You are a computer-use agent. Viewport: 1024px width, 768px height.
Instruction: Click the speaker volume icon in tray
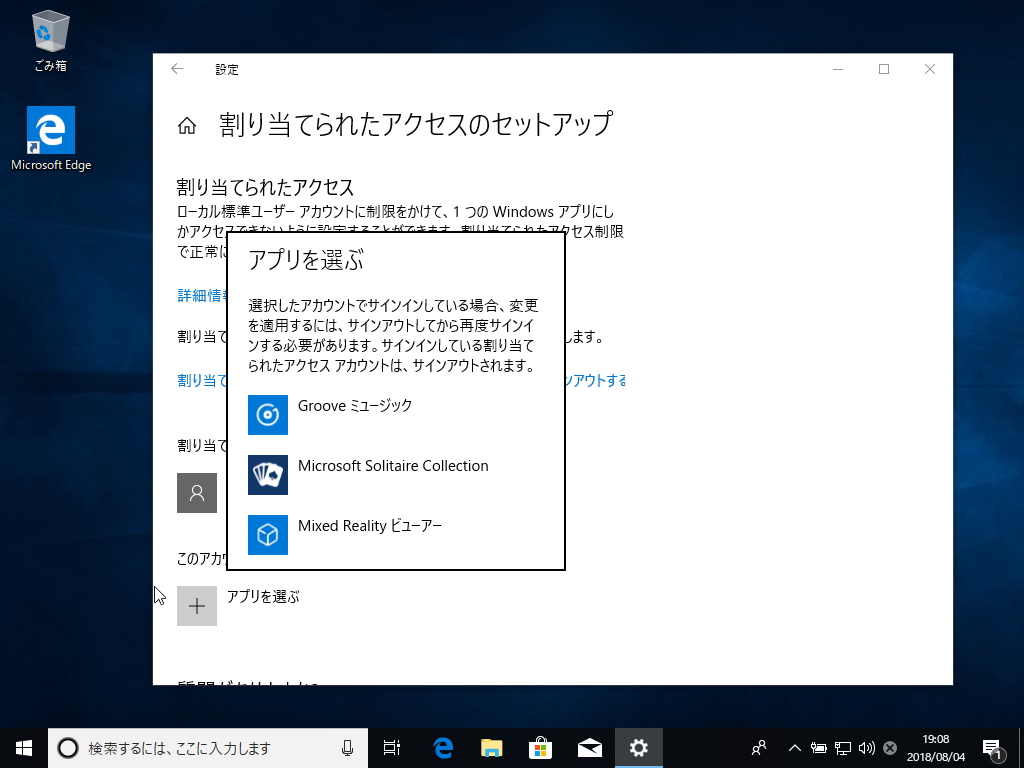point(866,747)
